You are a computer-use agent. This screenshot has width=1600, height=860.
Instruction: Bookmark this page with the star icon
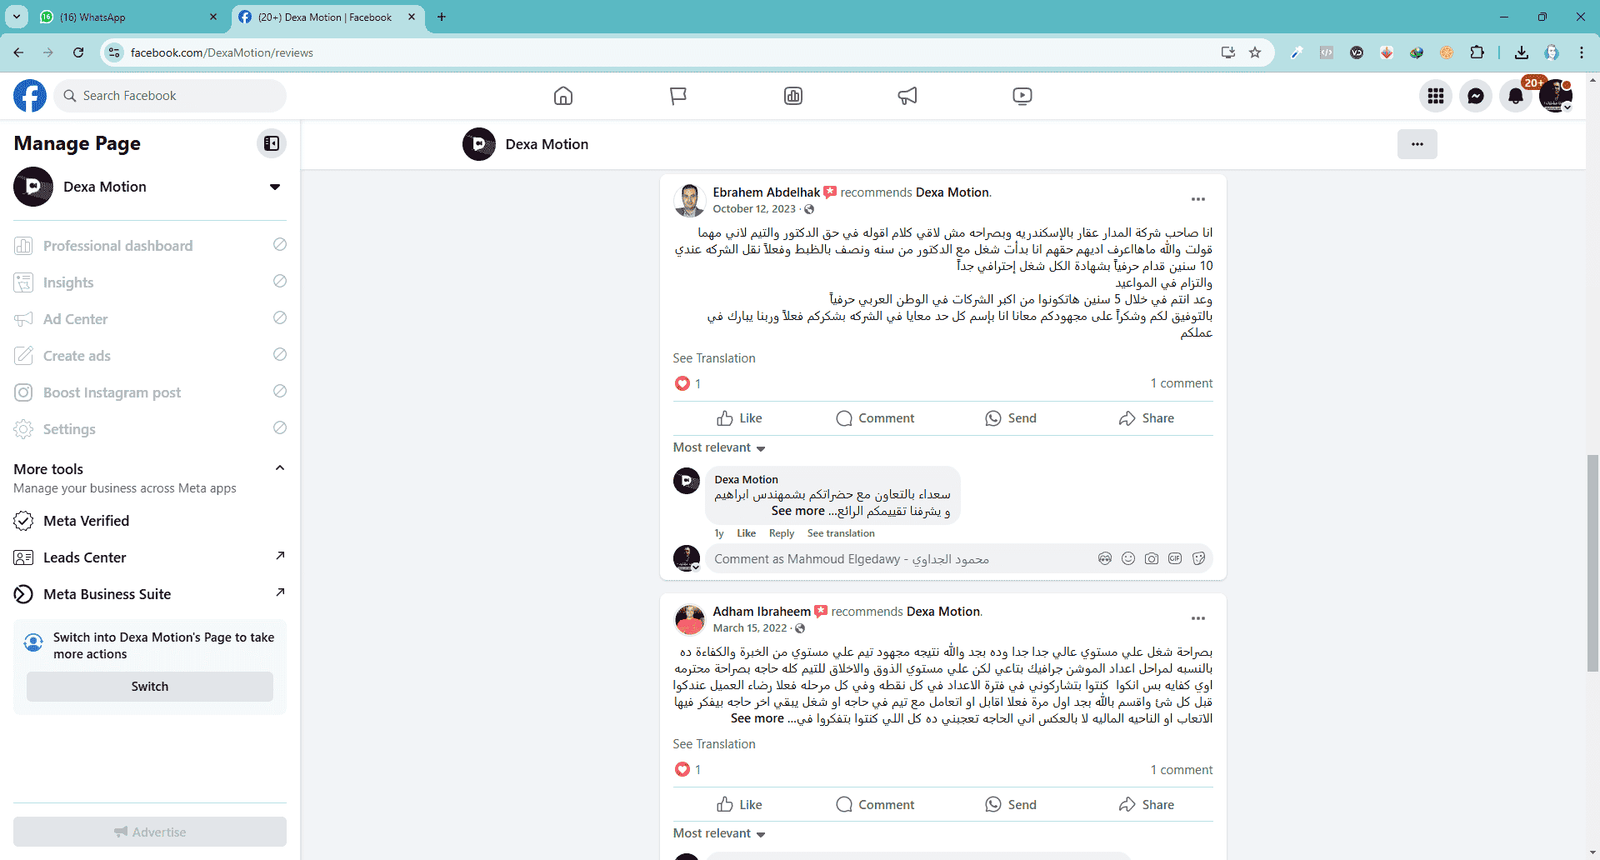click(x=1255, y=53)
